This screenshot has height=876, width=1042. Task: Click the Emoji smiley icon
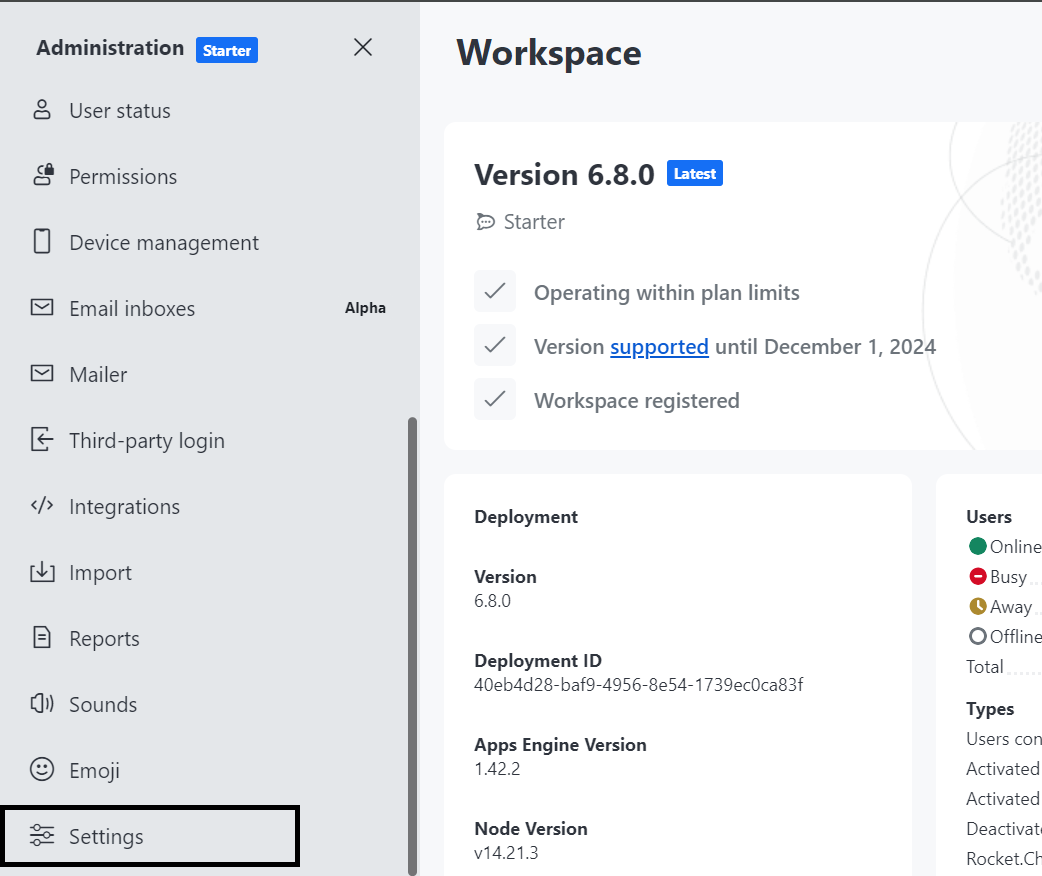click(42, 769)
